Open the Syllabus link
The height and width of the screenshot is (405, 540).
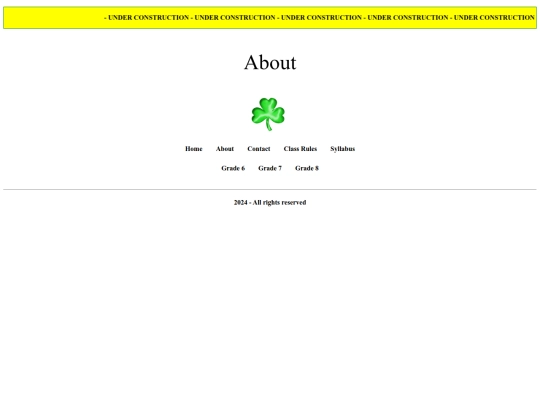pos(343,149)
